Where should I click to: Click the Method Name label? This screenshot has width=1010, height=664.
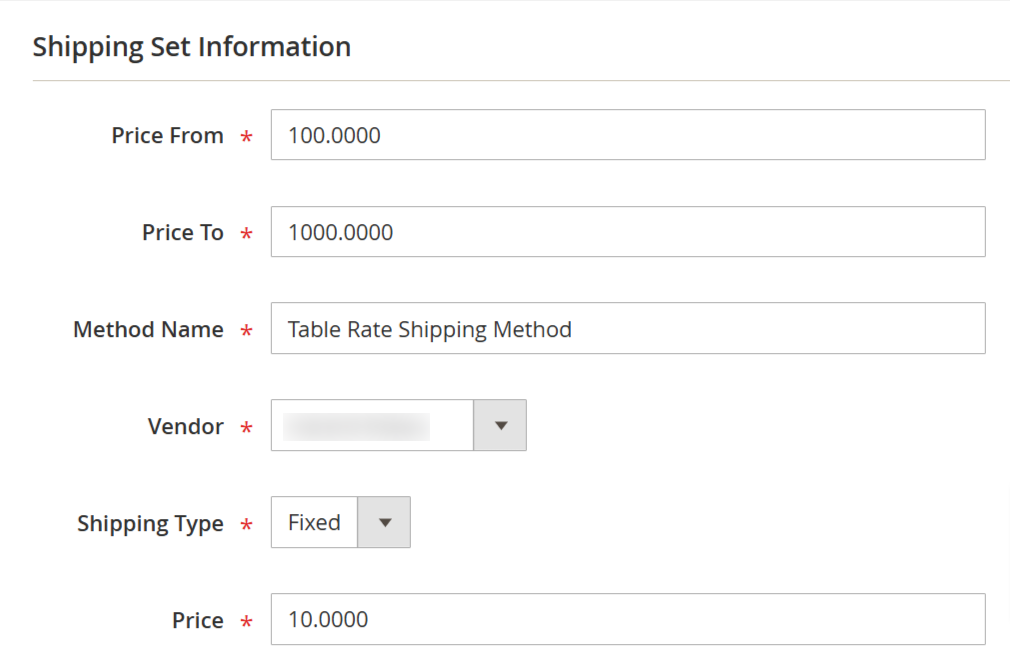tap(148, 330)
